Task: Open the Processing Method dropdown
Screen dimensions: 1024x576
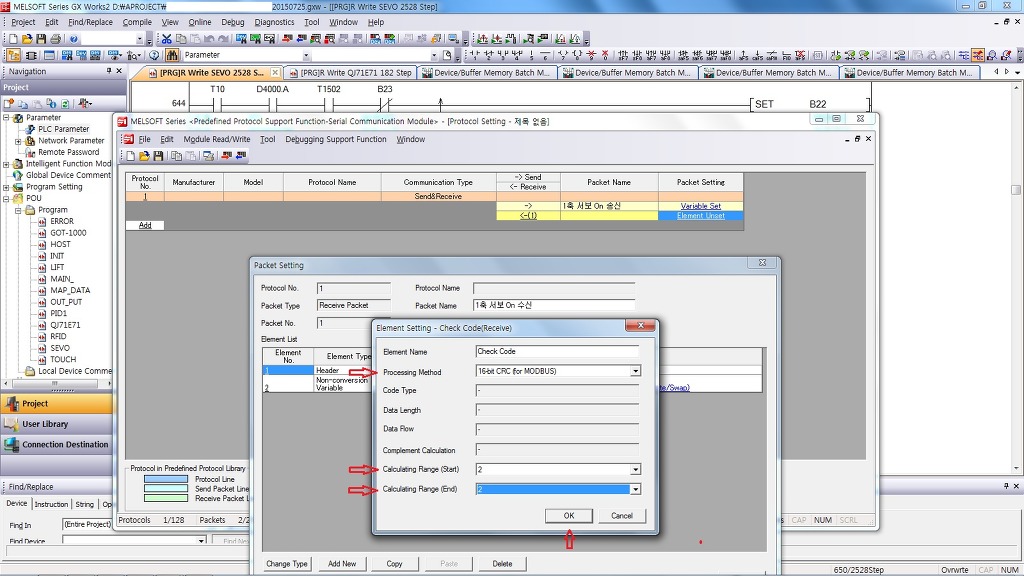Action: 635,371
